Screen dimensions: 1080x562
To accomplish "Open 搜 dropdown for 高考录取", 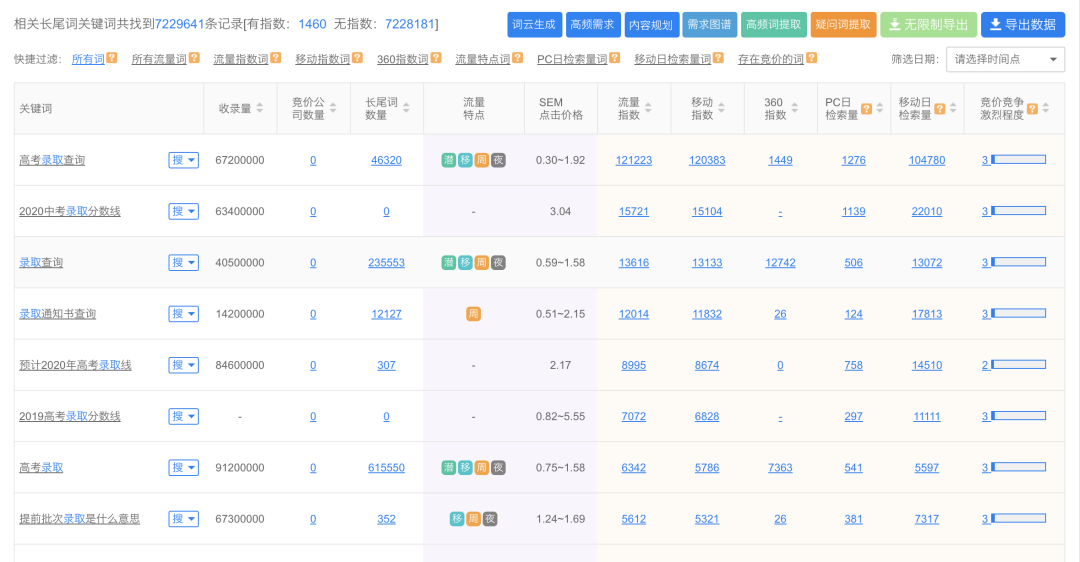I will tap(183, 468).
